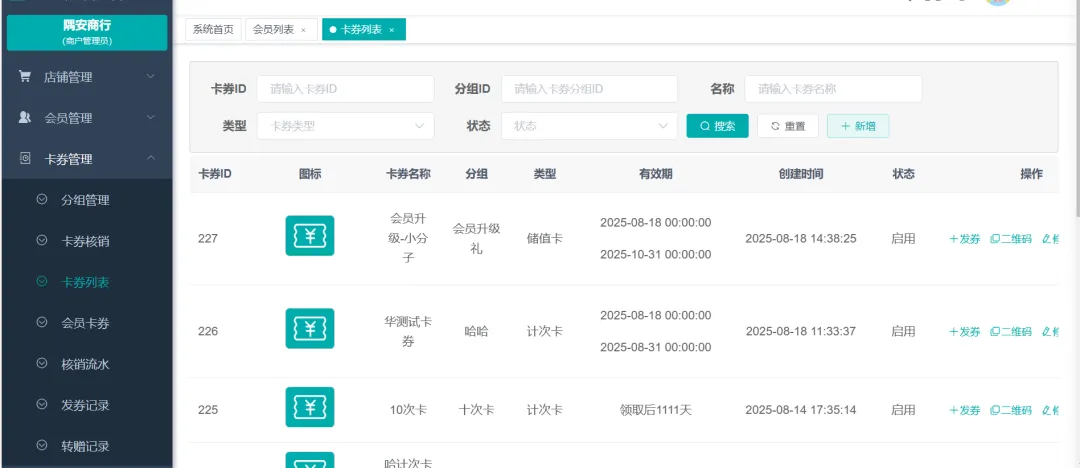Click 发券 for card 226
Viewport: 1080px width, 468px height.
click(x=965, y=332)
